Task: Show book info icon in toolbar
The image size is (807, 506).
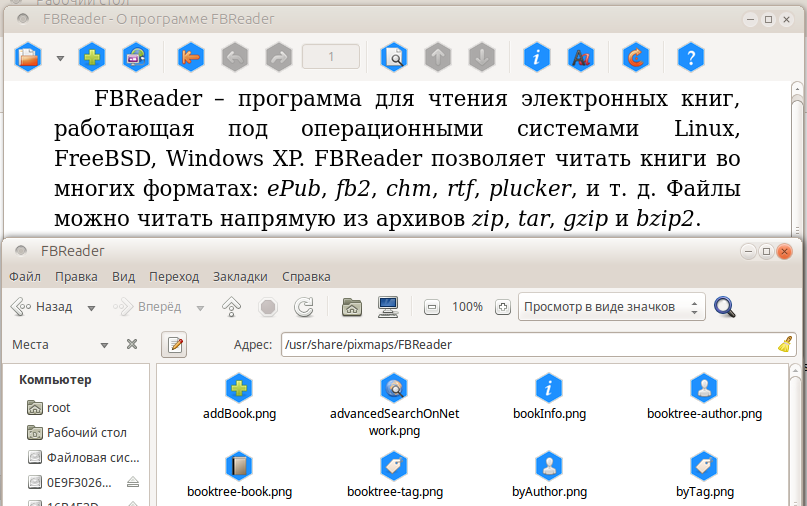Action: coord(537,57)
